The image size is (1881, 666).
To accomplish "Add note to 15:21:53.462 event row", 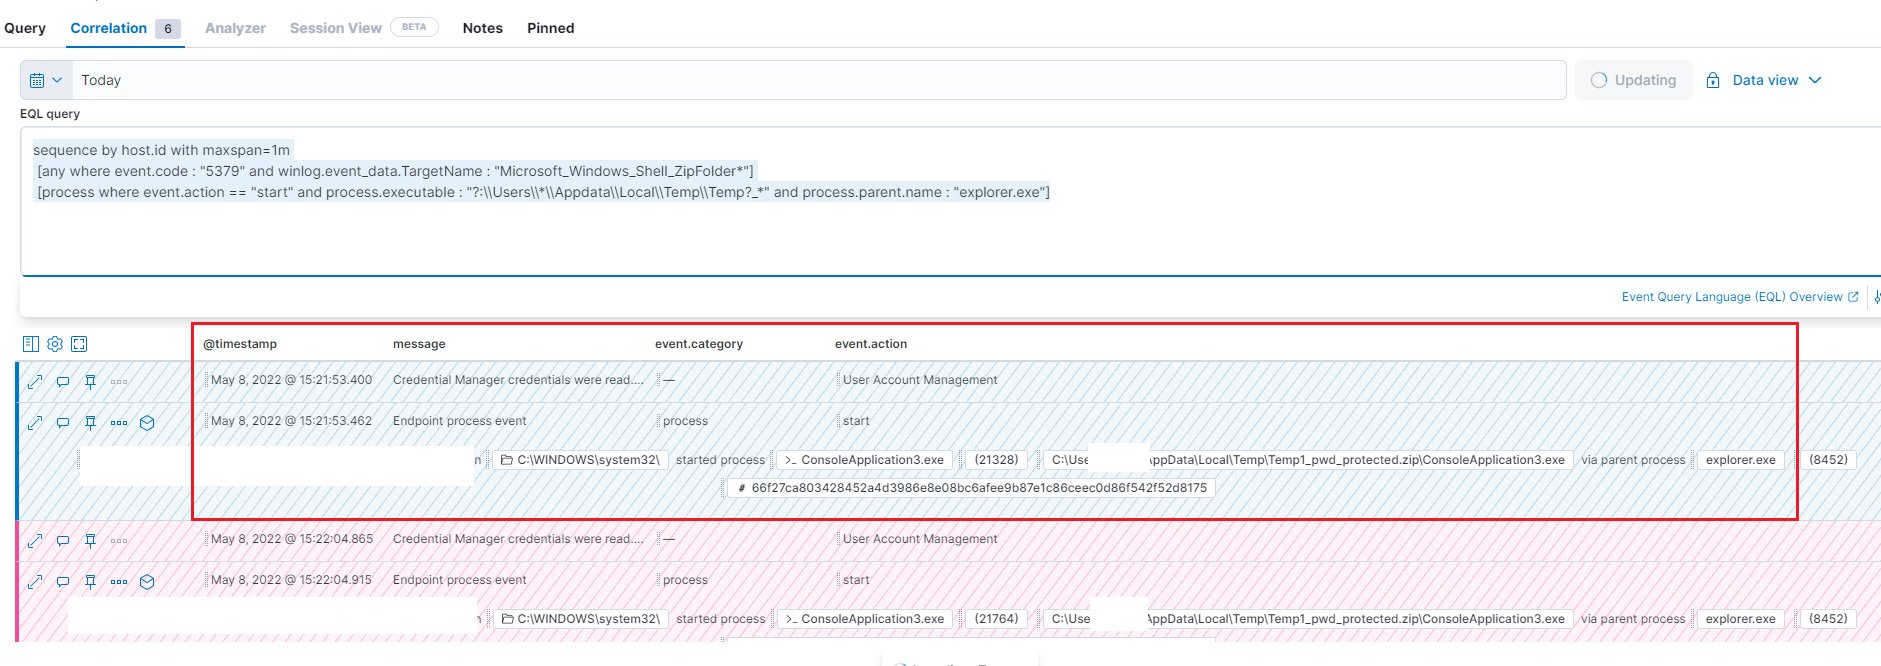I will pos(63,422).
